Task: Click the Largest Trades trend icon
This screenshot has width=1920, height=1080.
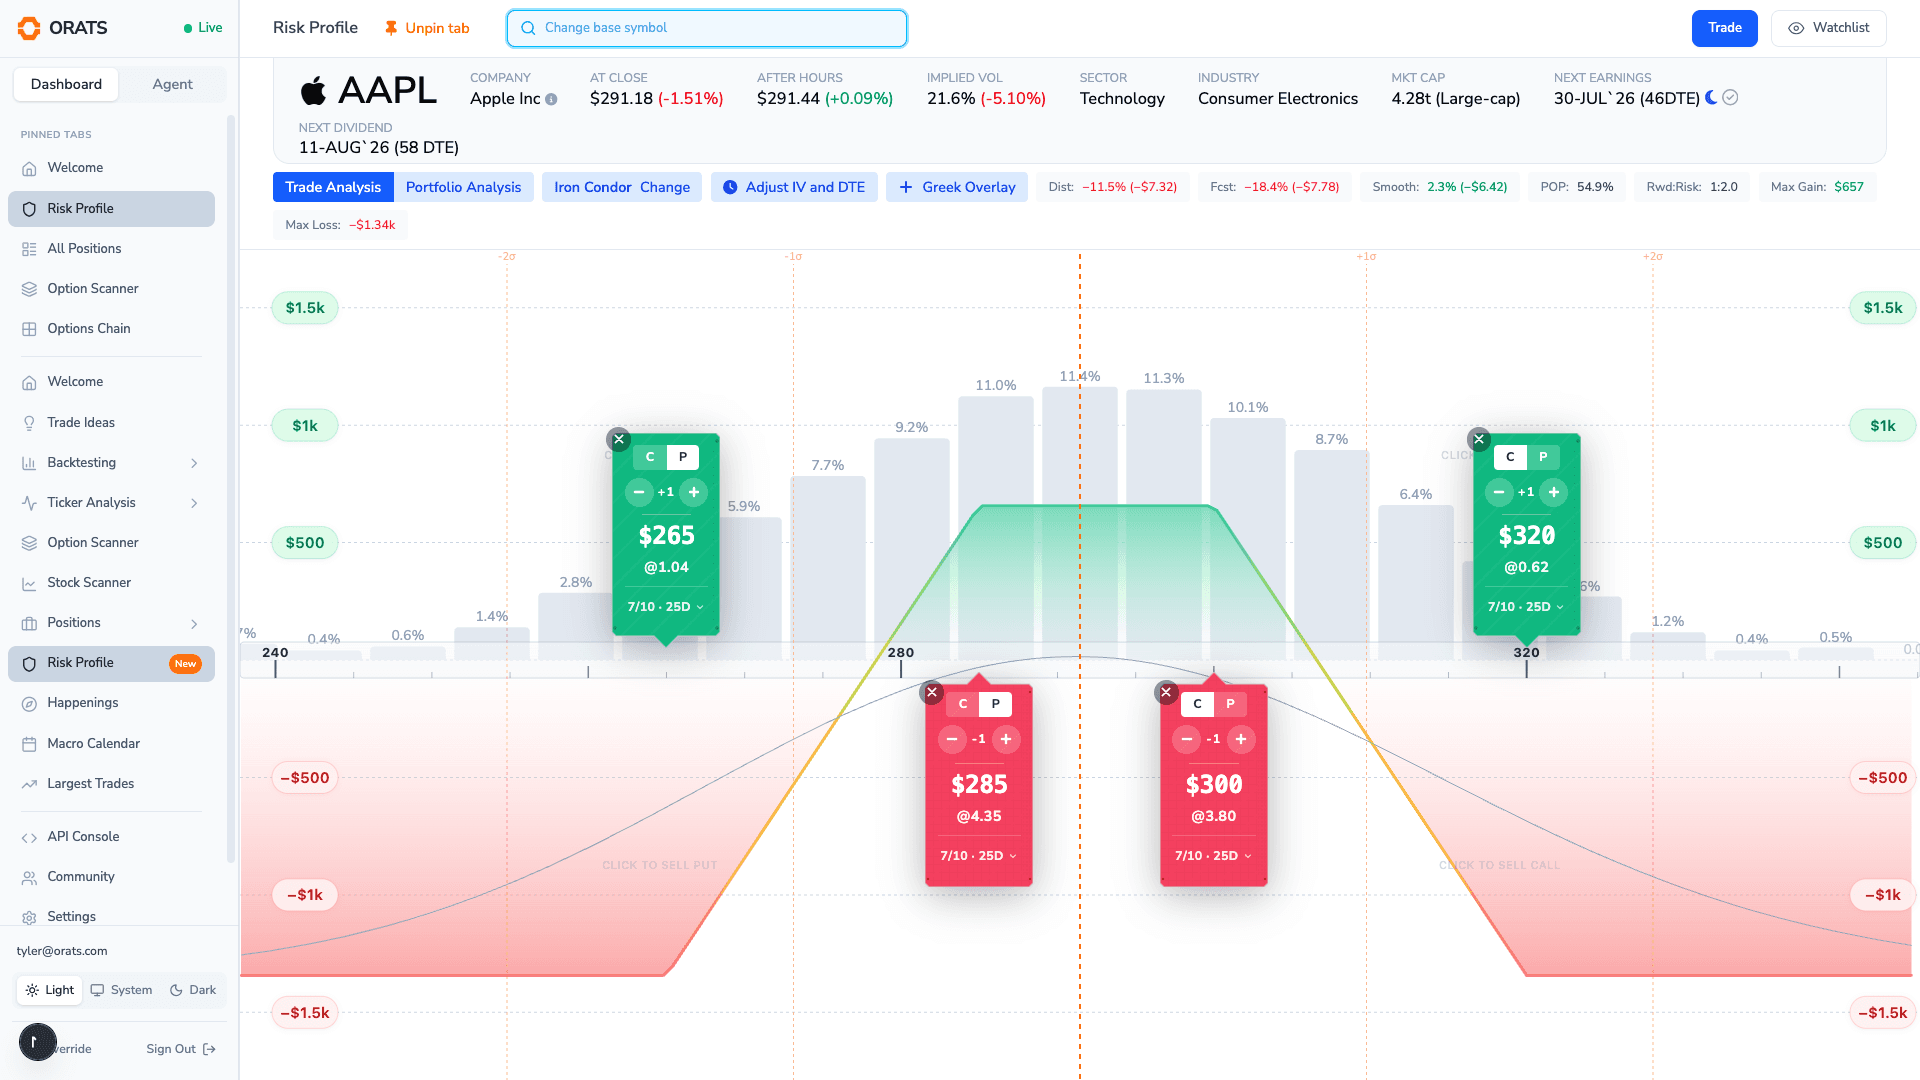Action: (29, 784)
